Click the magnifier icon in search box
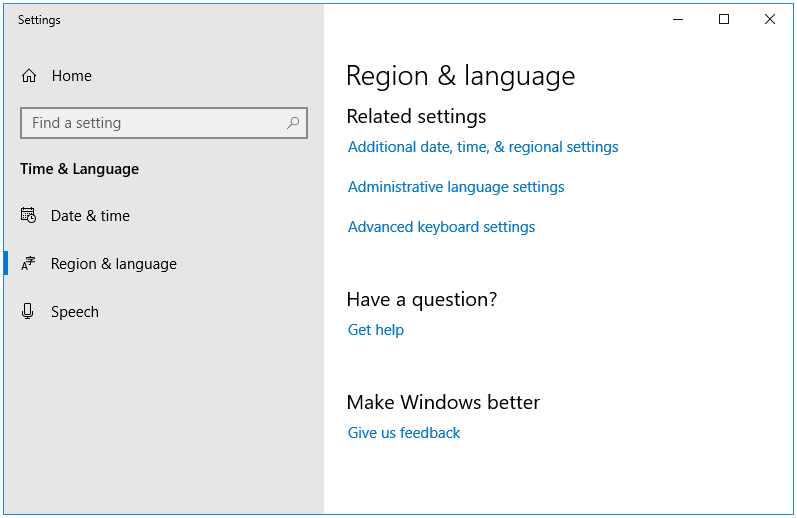The image size is (797, 518). coord(293,123)
